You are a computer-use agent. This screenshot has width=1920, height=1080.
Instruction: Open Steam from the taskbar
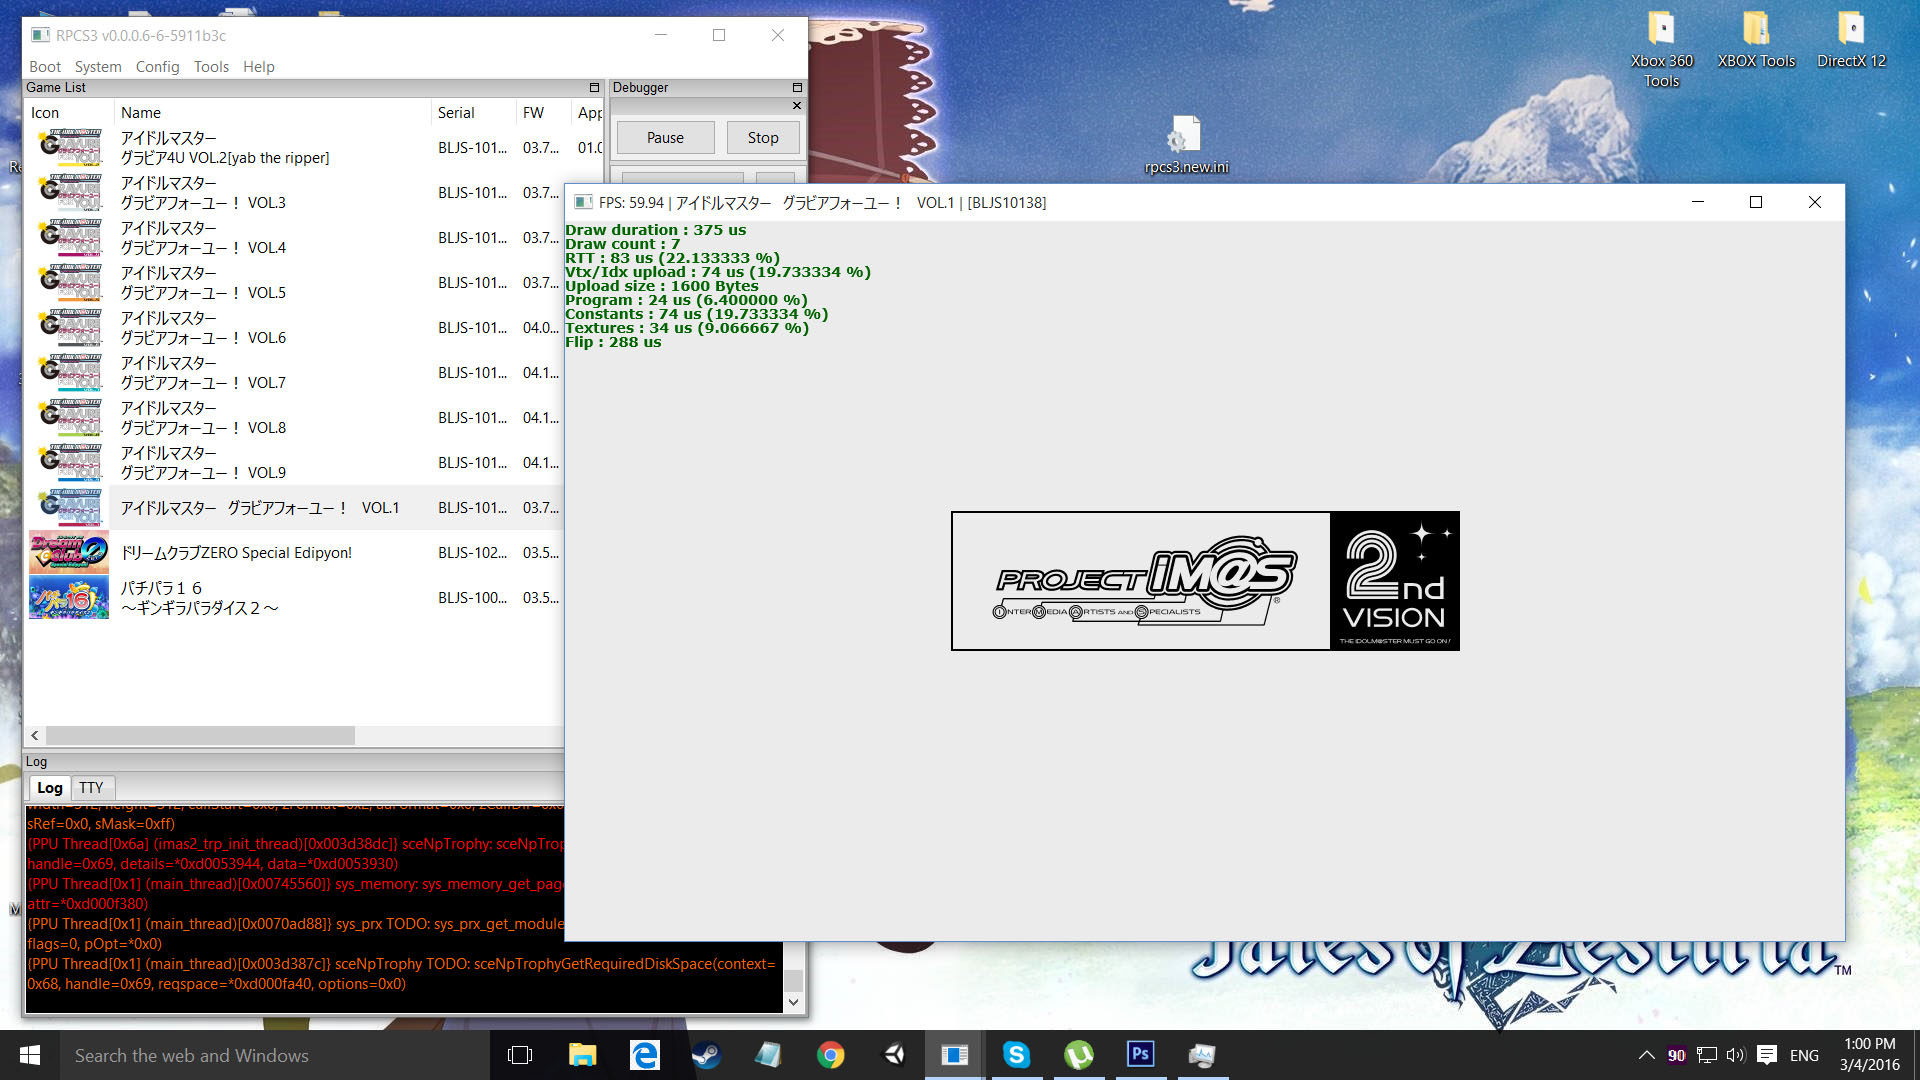click(706, 1055)
